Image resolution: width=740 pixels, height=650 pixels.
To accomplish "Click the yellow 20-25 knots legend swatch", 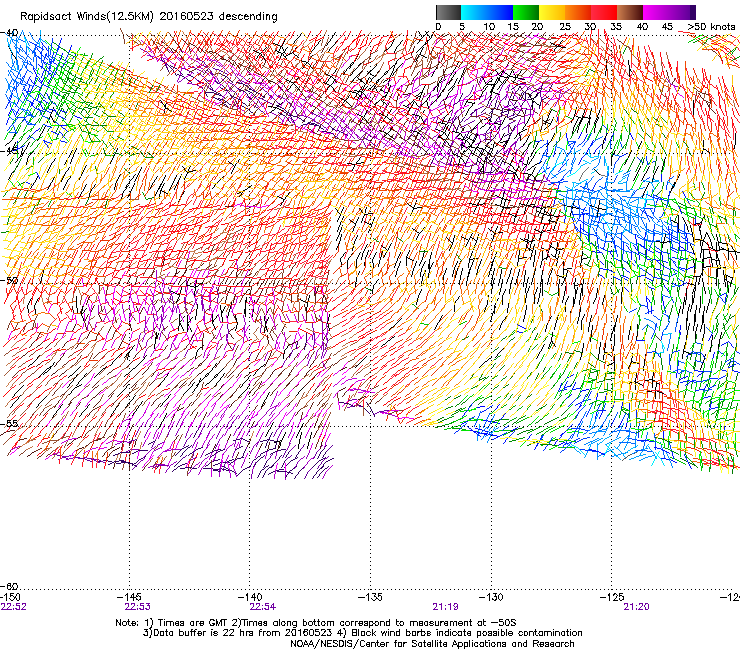I will point(552,12).
